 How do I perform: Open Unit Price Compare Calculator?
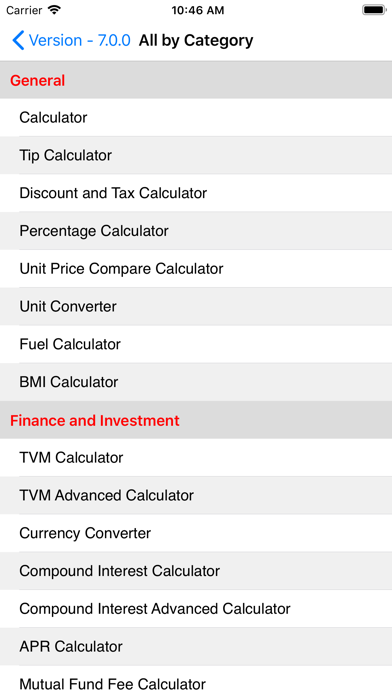196,269
